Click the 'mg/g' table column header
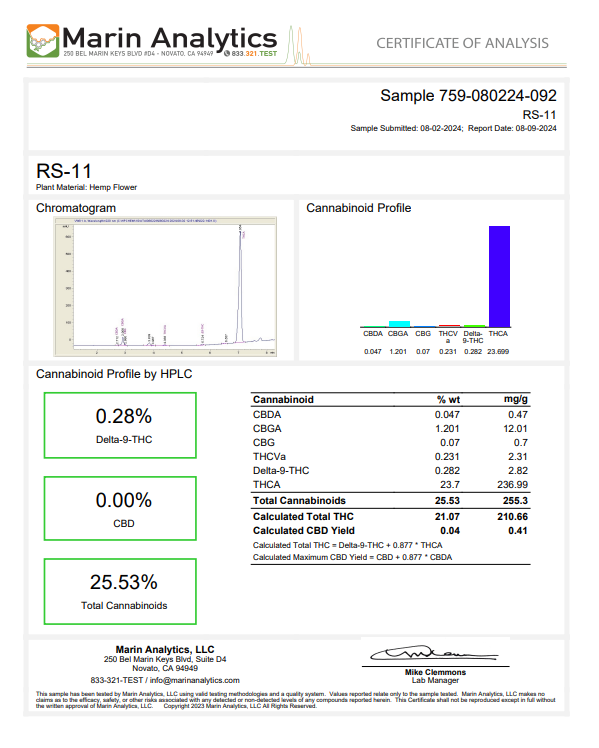The height and width of the screenshot is (748, 599). (x=516, y=399)
